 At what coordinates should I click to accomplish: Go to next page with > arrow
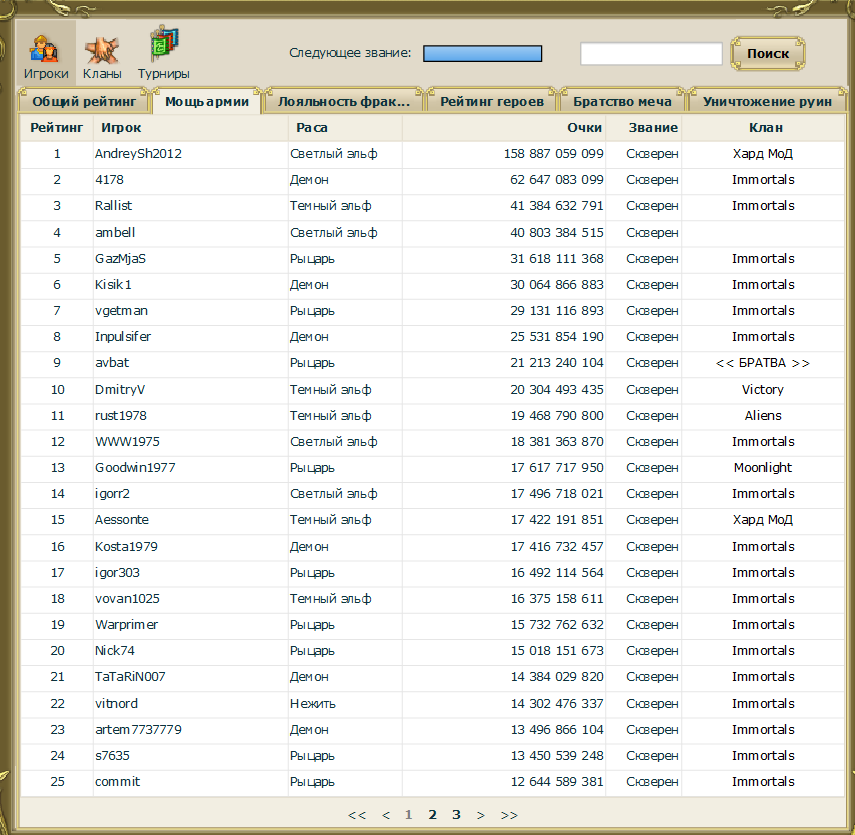tap(480, 815)
